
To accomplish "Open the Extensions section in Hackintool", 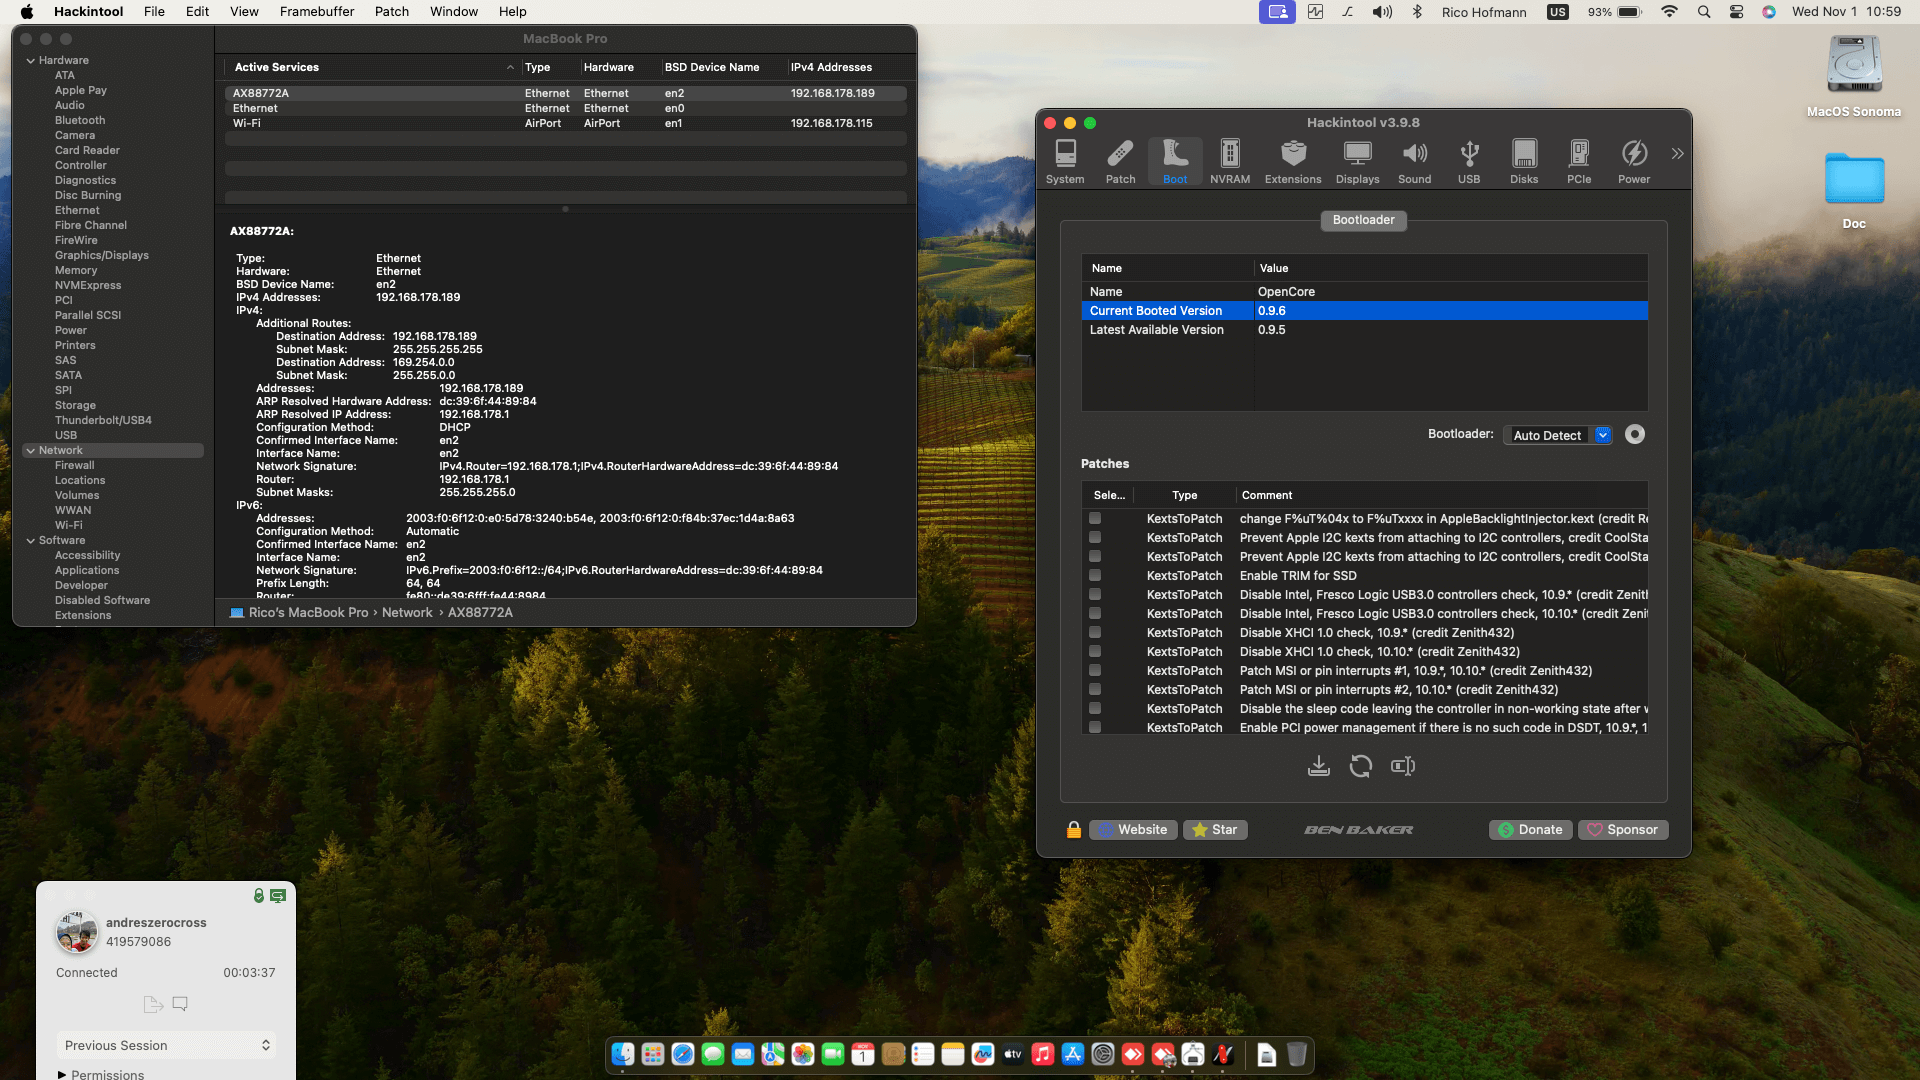I will 1293,161.
